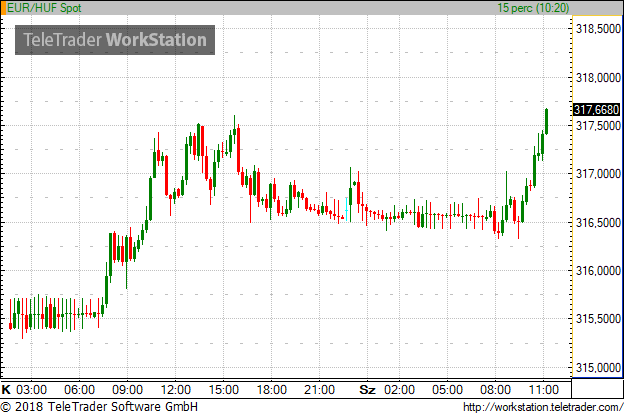Viewport: 624px width, 416px height.
Task: Click the 315,0000 price axis label
Action: click(x=598, y=367)
